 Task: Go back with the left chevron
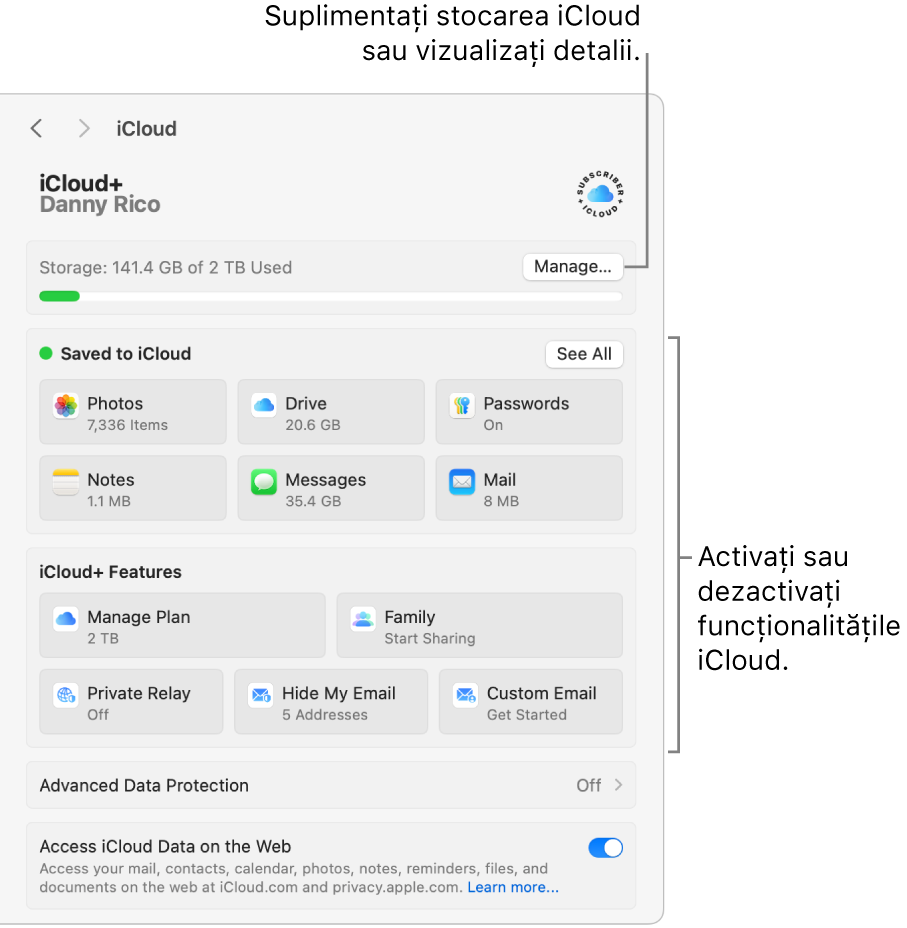click(37, 128)
